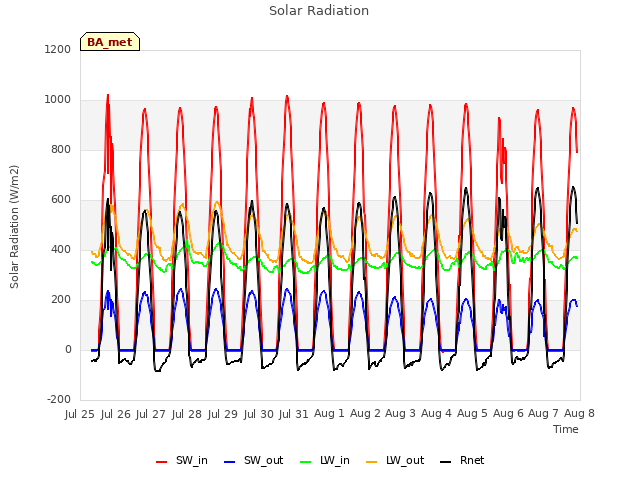Screen dimensions: 640x480
Task: Click the Aug 8 x-axis tick label
Action: pyautogui.click(x=579, y=413)
